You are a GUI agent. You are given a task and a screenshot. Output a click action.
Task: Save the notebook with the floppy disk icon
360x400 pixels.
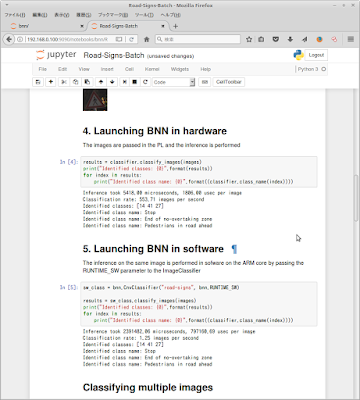tap(38, 82)
